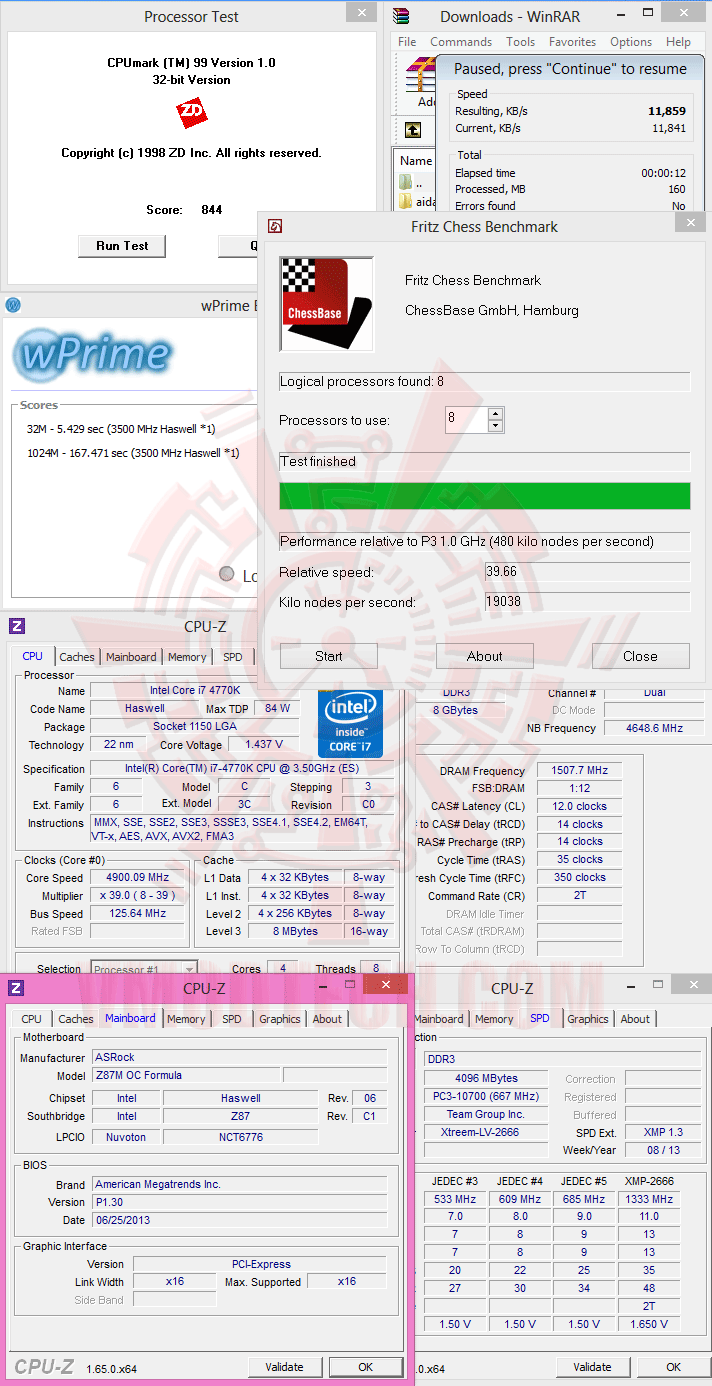Select the radio button in wPrime window
The width and height of the screenshot is (712, 1386).
(x=226, y=574)
